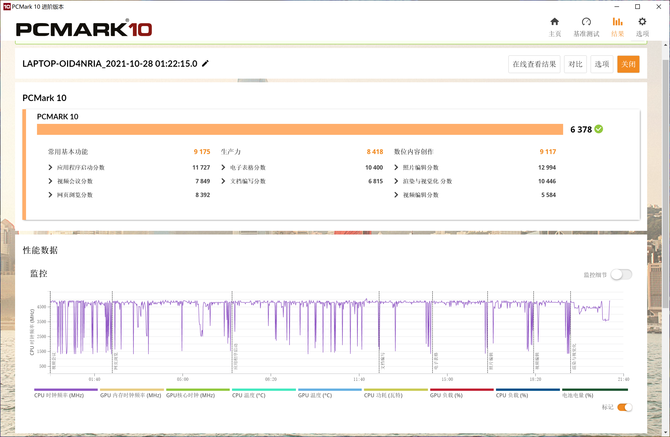Toggle GPU core clock (MHz) legend
Screen dimensions: 670x437
(x=198, y=393)
